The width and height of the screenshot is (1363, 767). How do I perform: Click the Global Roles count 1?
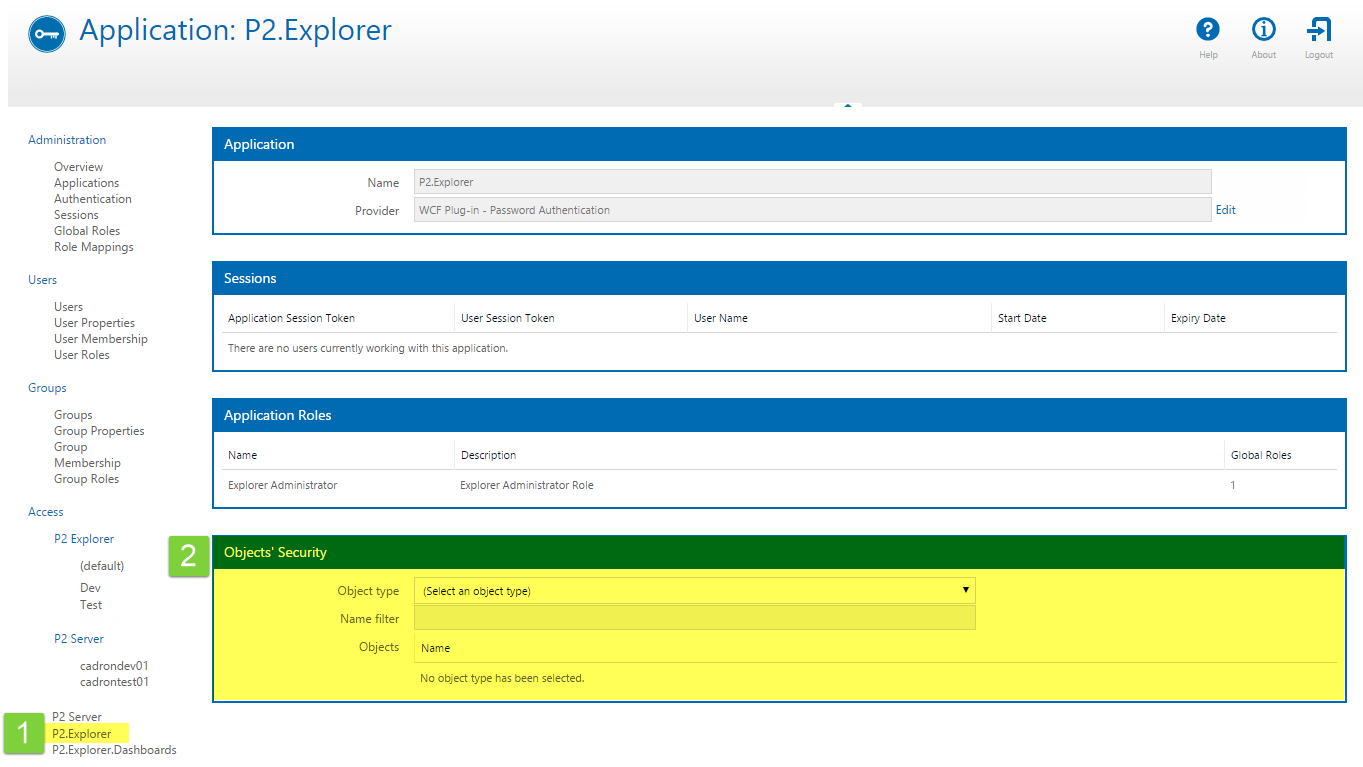click(x=1233, y=485)
